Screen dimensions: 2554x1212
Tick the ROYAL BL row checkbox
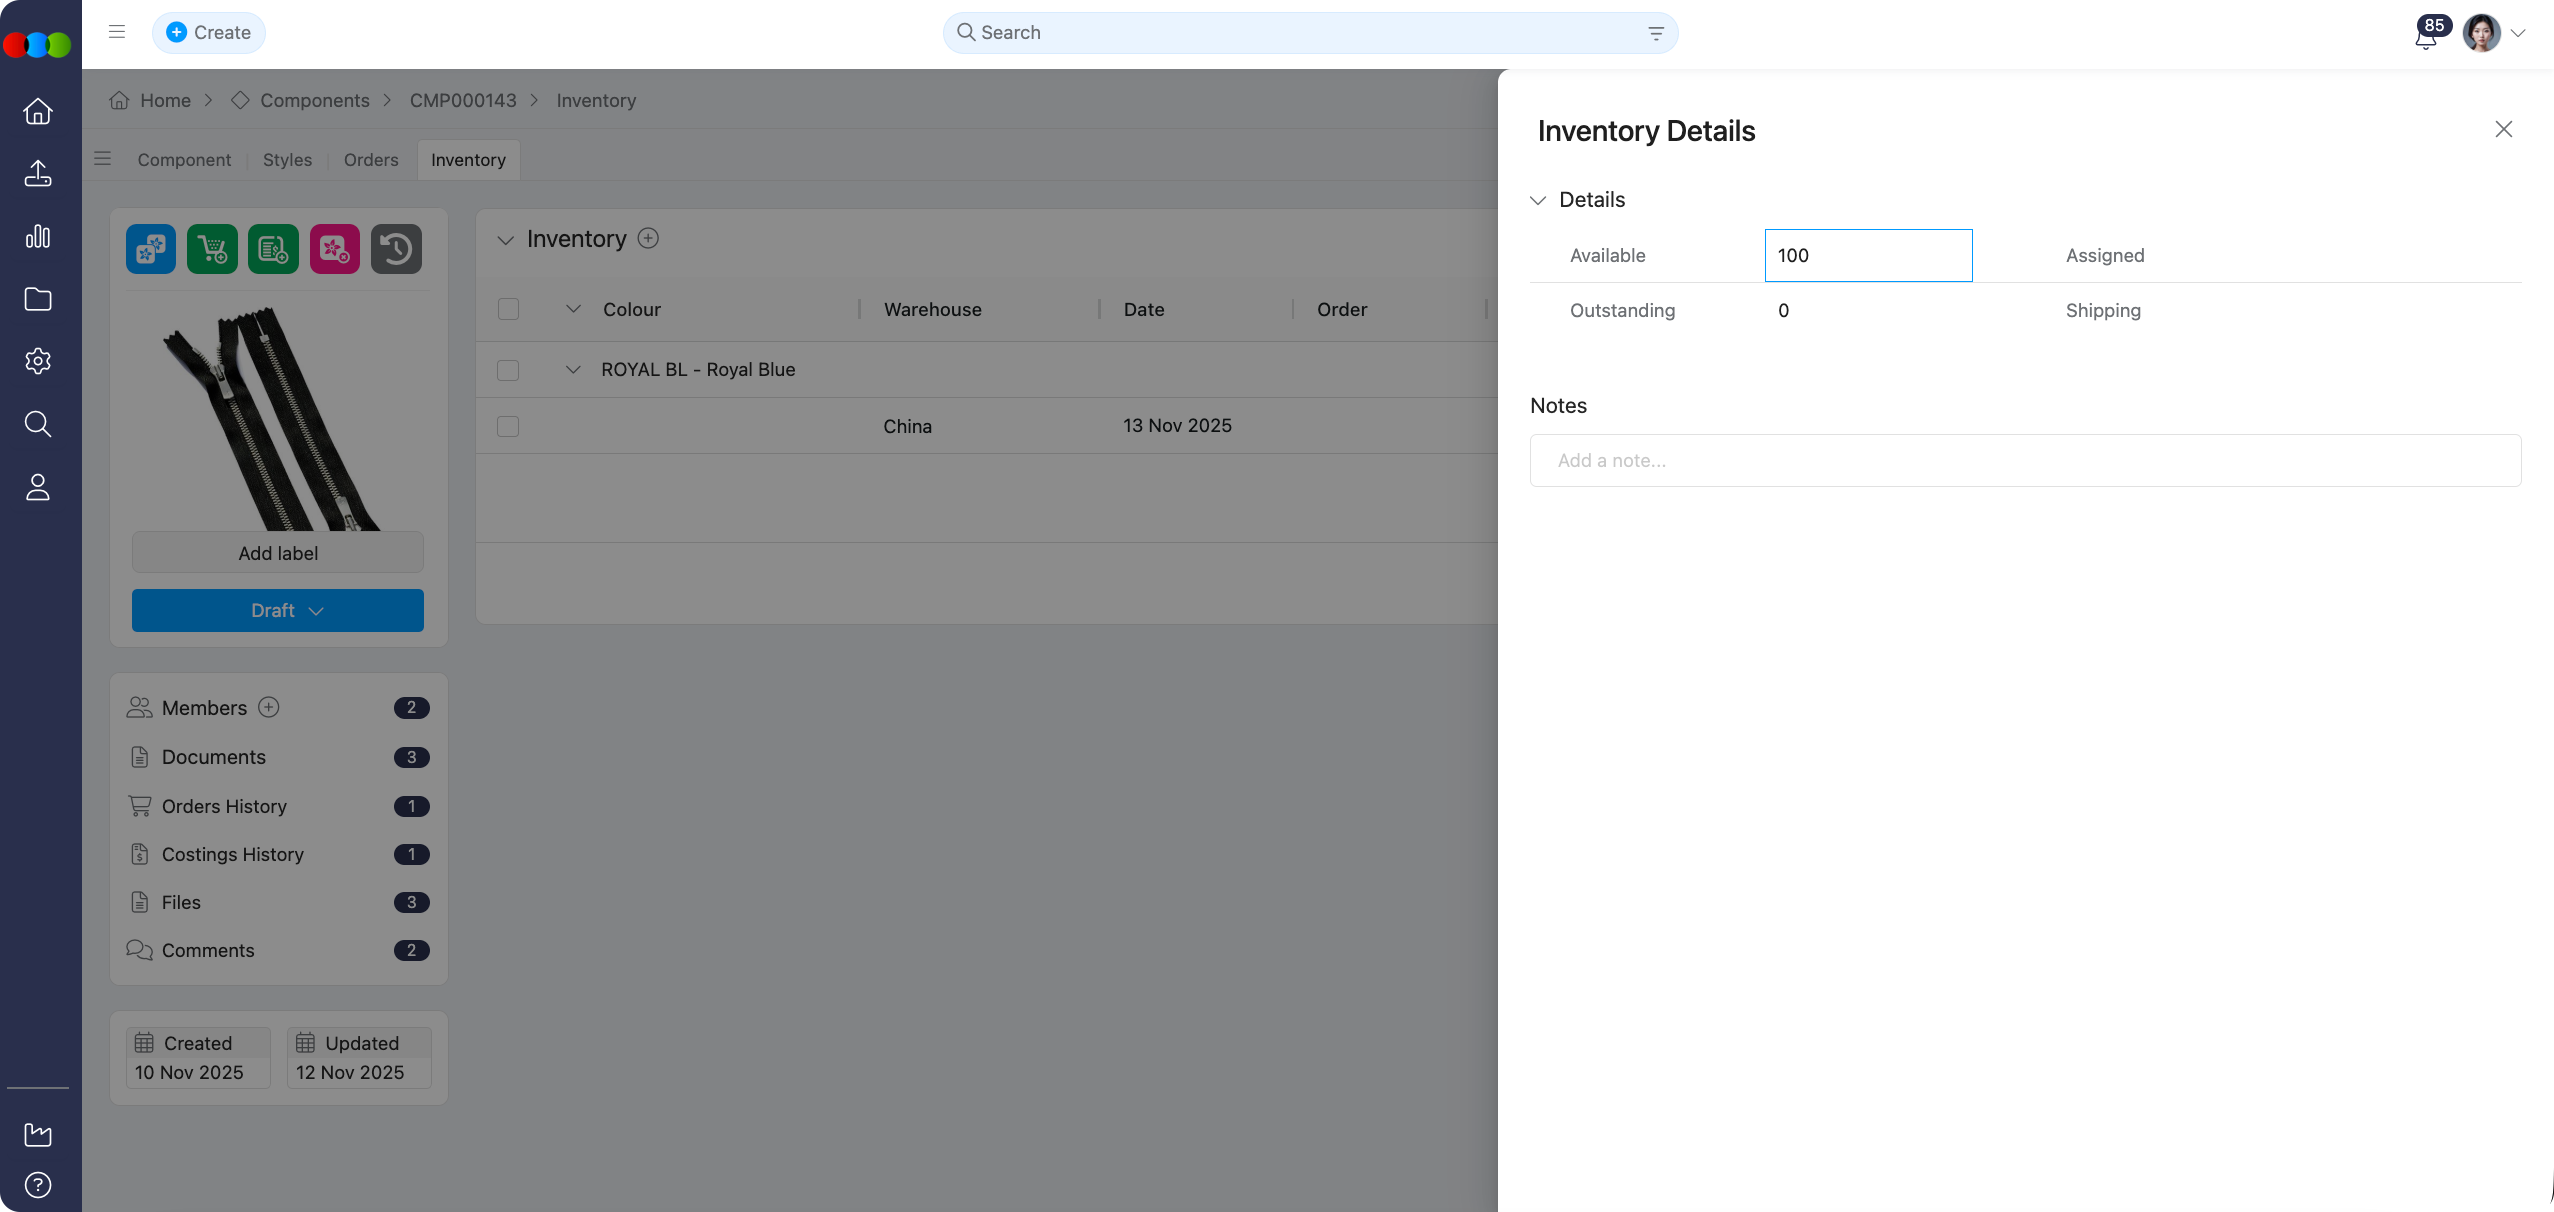pyautogui.click(x=508, y=370)
